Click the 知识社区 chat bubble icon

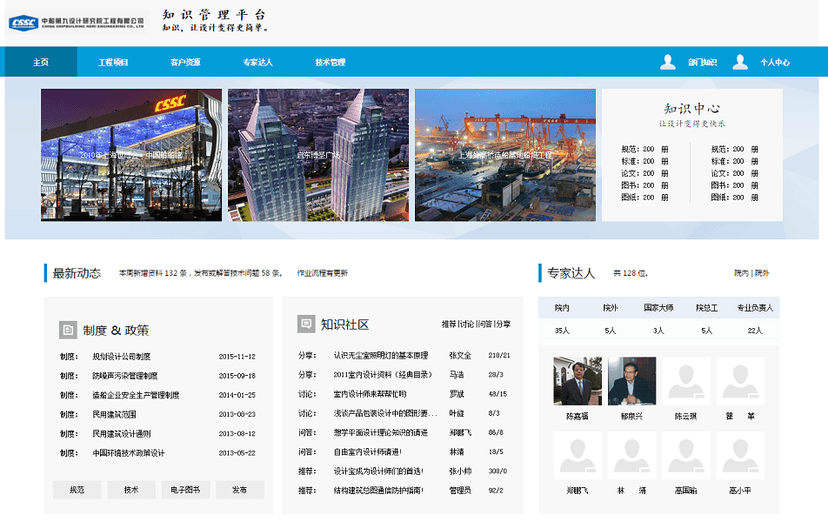[306, 324]
